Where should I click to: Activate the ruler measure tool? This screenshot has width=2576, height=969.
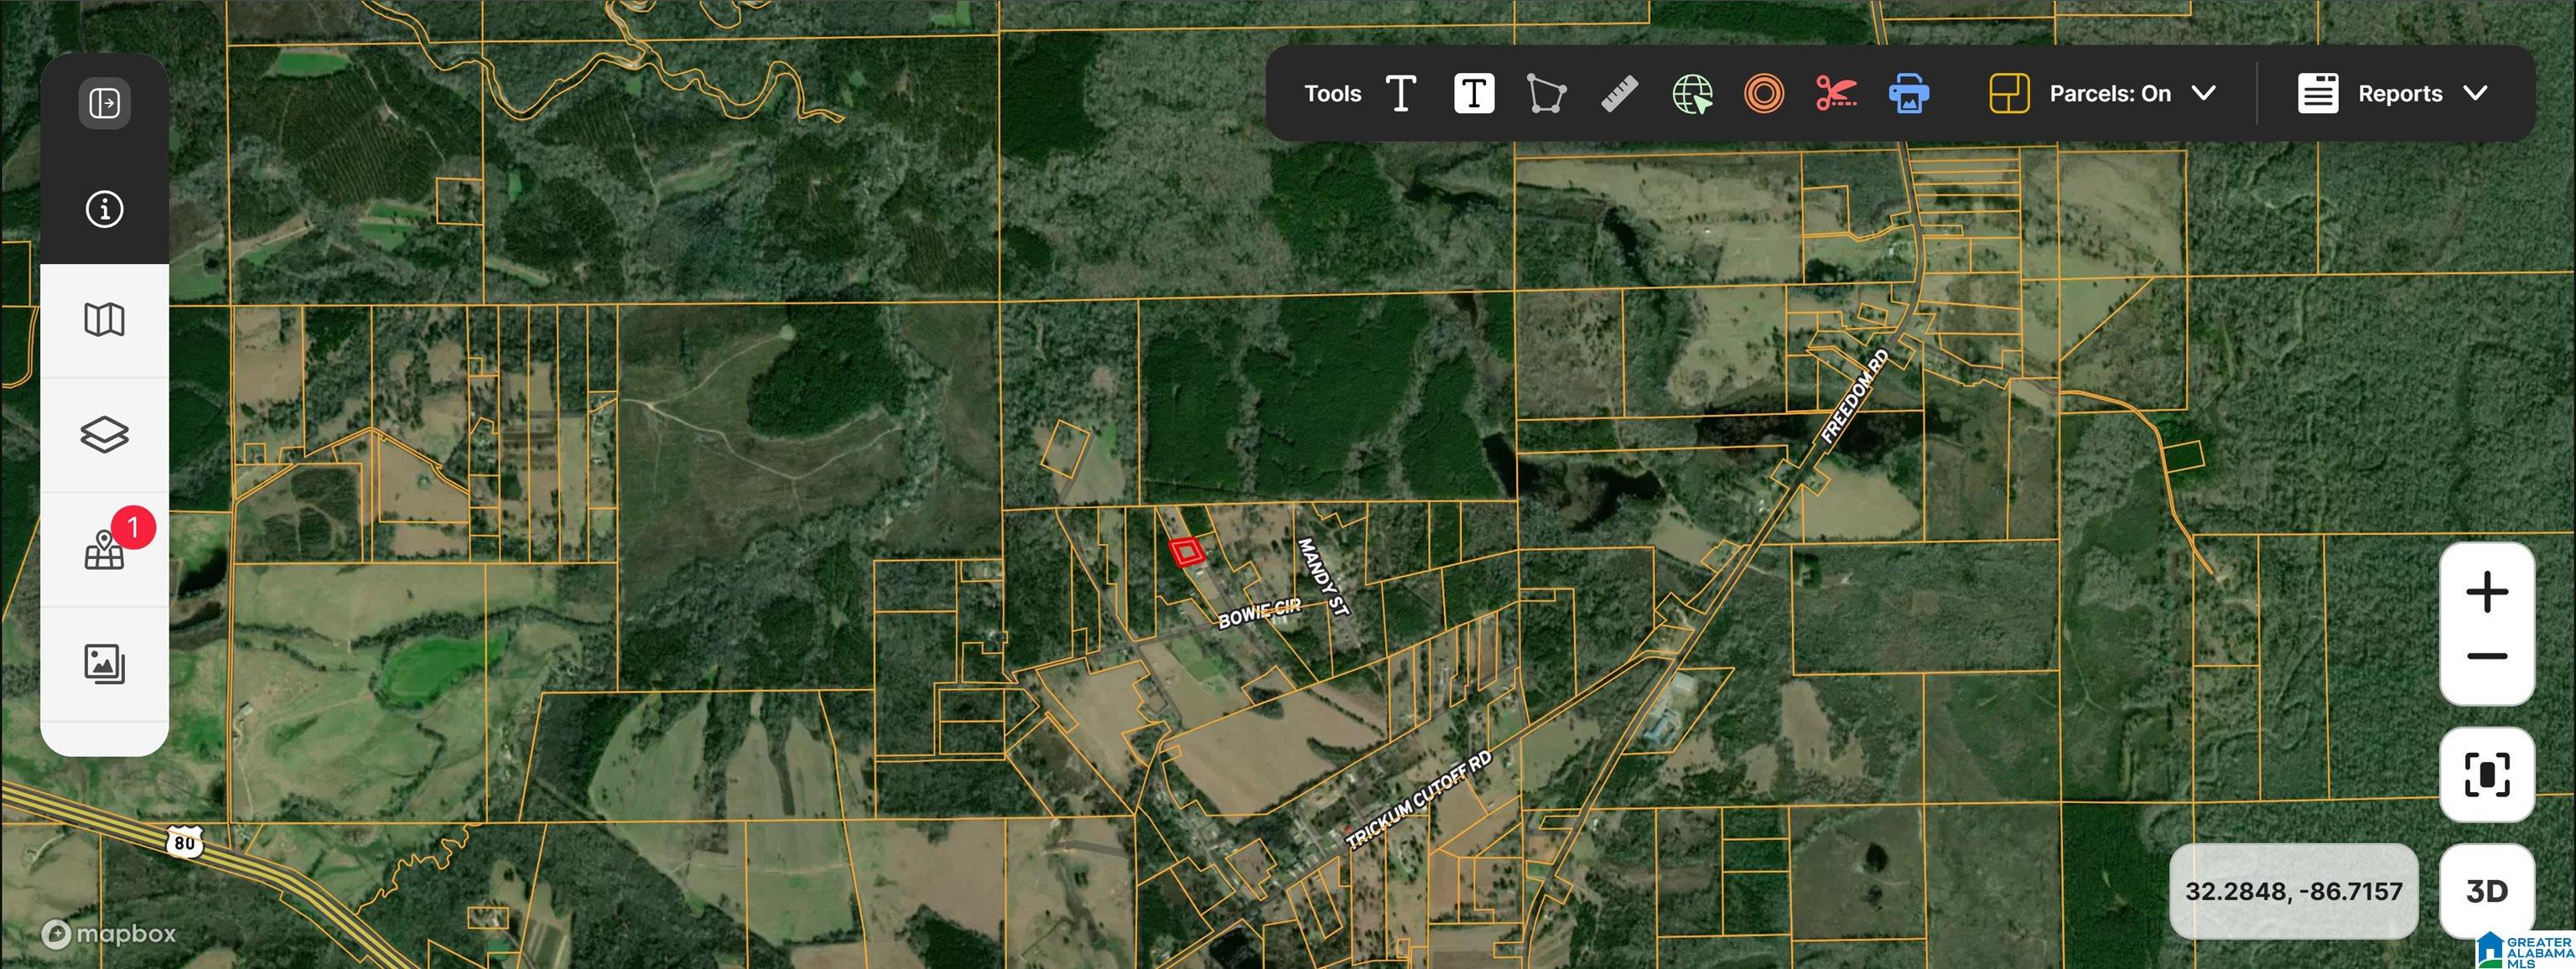1619,93
